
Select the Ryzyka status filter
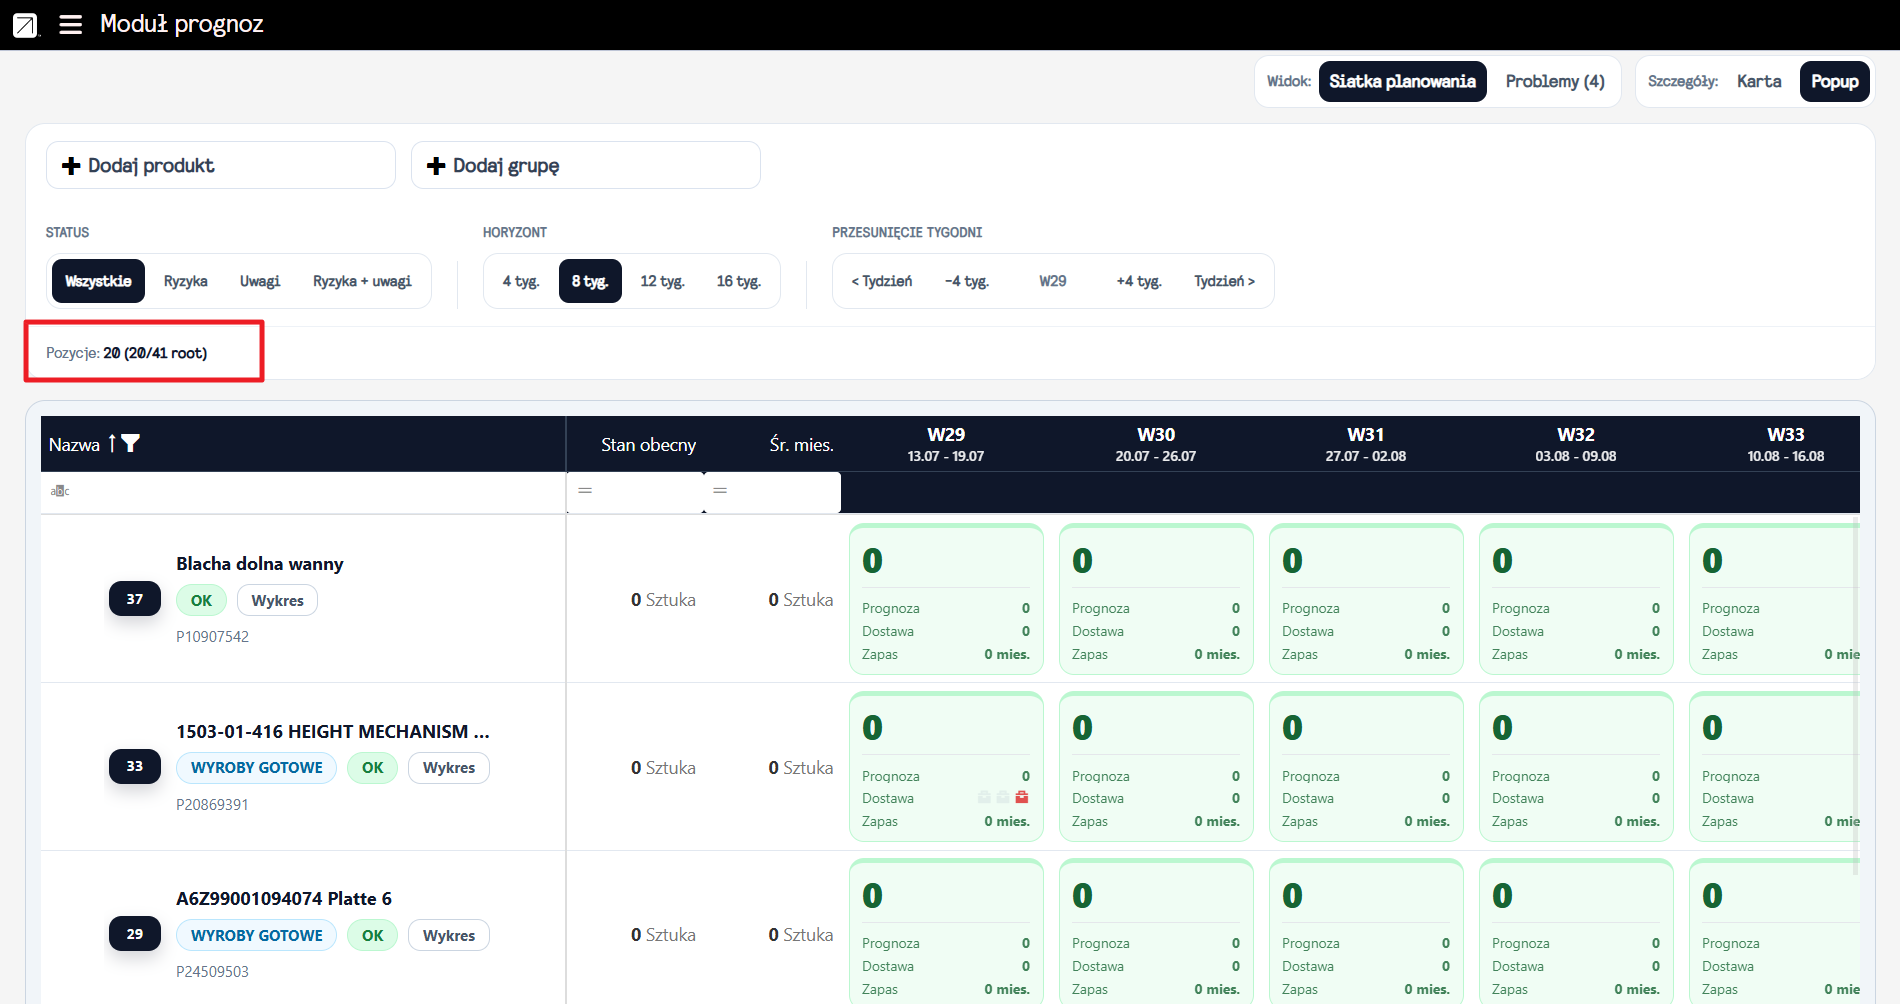(x=186, y=281)
